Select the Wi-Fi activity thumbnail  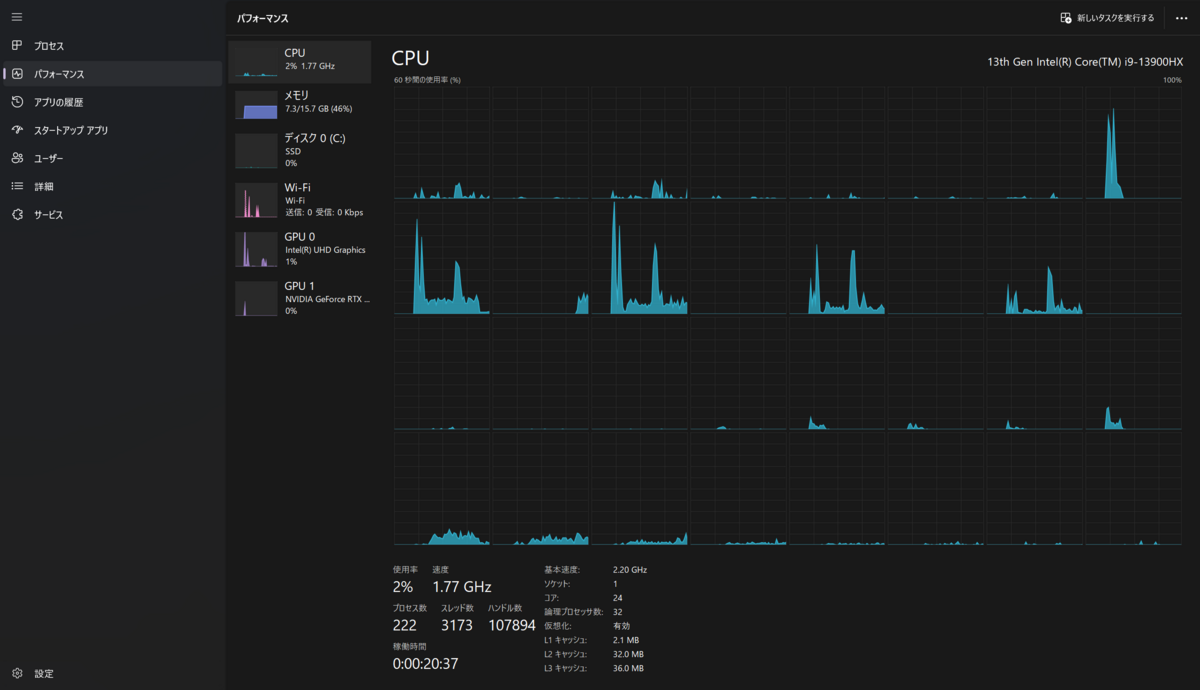click(256, 200)
